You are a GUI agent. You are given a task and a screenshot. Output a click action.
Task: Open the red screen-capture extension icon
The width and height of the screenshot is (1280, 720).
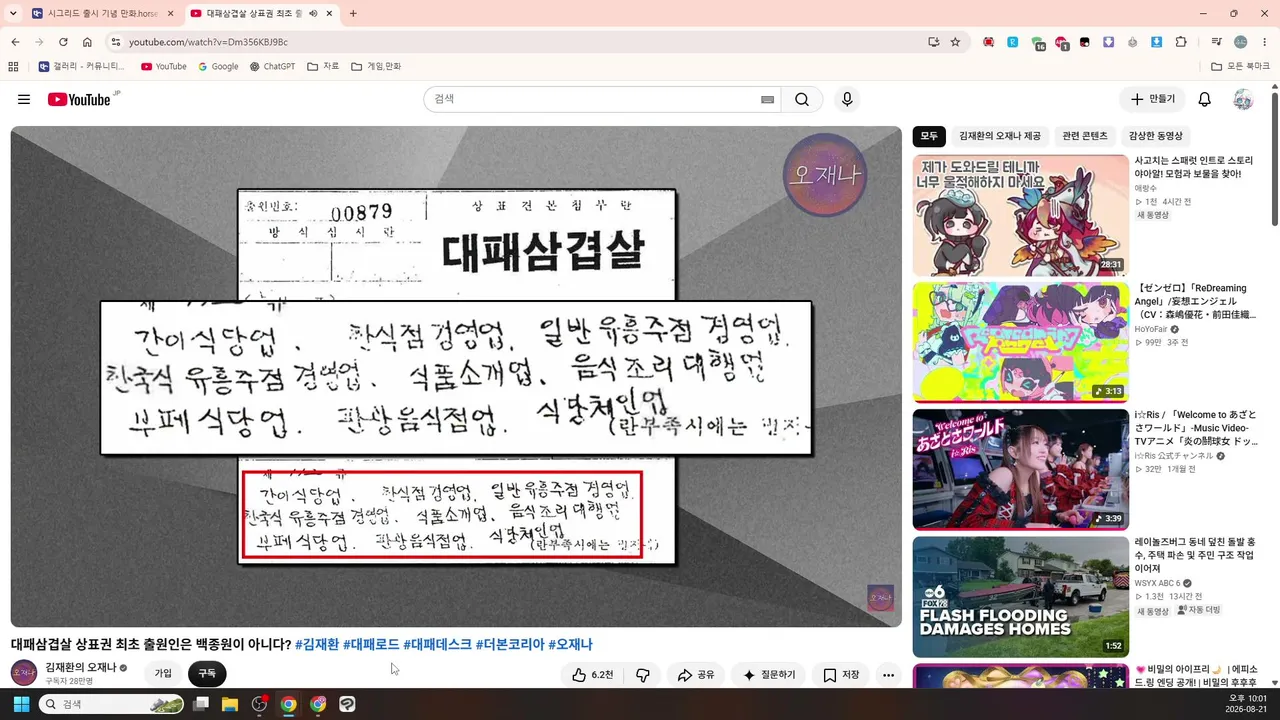point(989,42)
